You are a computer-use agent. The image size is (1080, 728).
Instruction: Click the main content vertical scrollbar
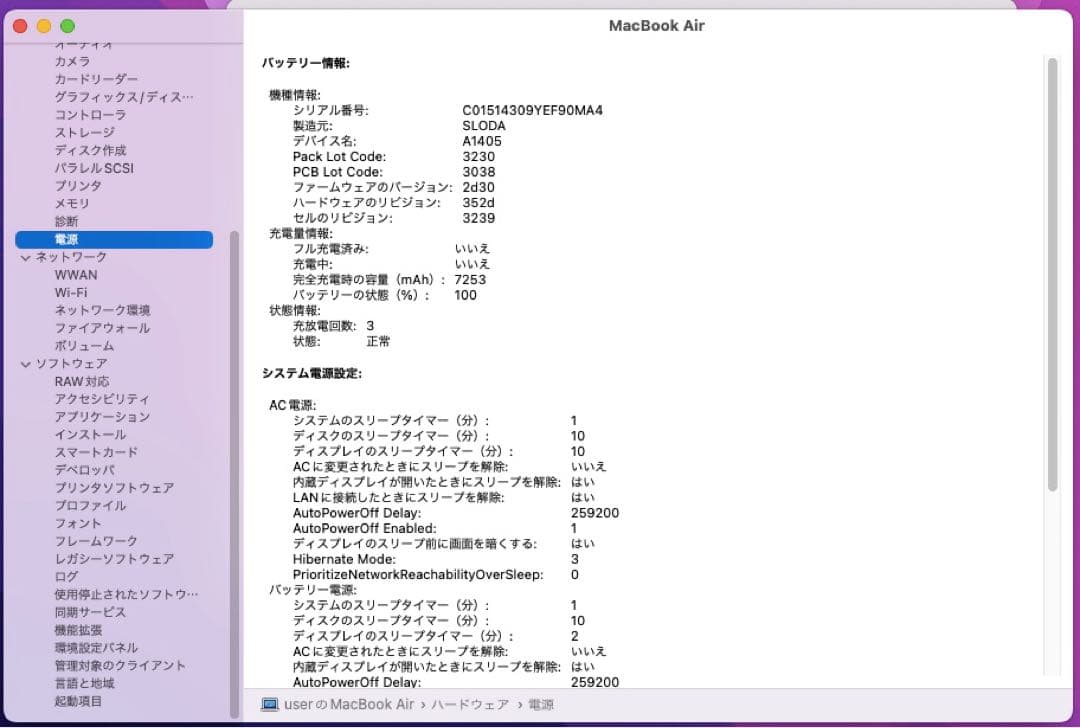click(x=1052, y=274)
